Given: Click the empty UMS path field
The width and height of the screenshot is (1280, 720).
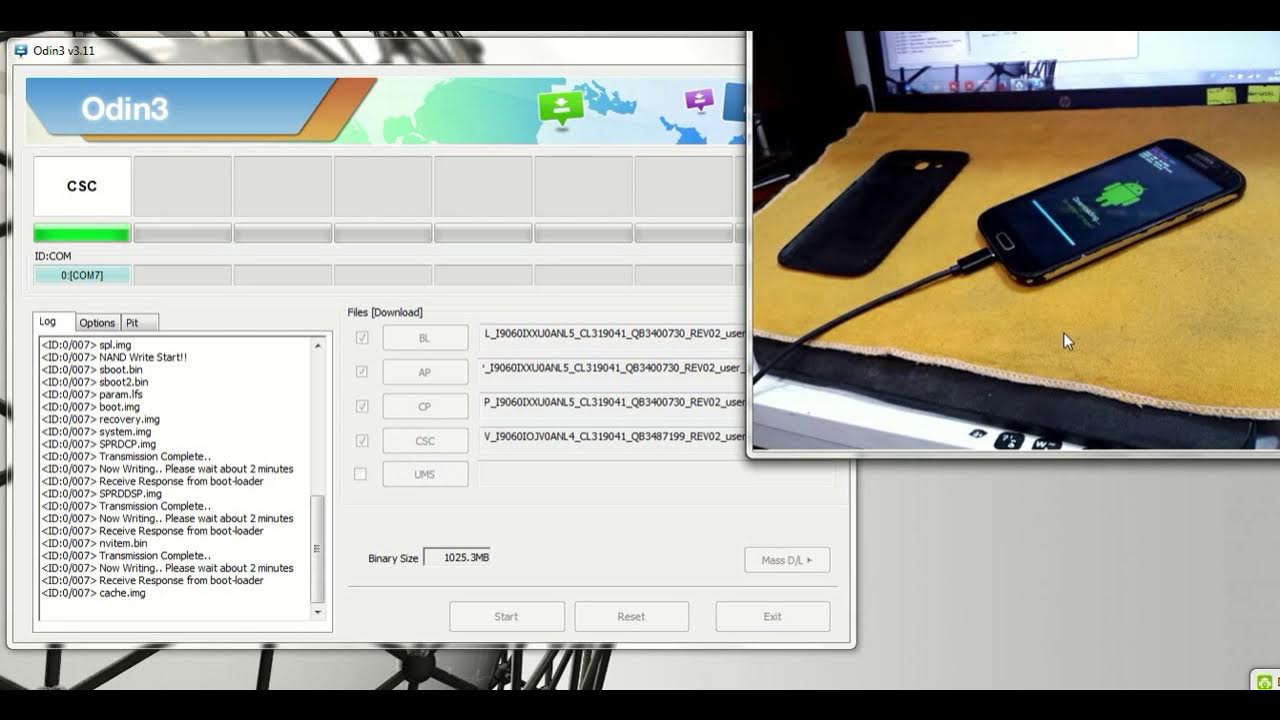Looking at the screenshot, I should [656, 474].
